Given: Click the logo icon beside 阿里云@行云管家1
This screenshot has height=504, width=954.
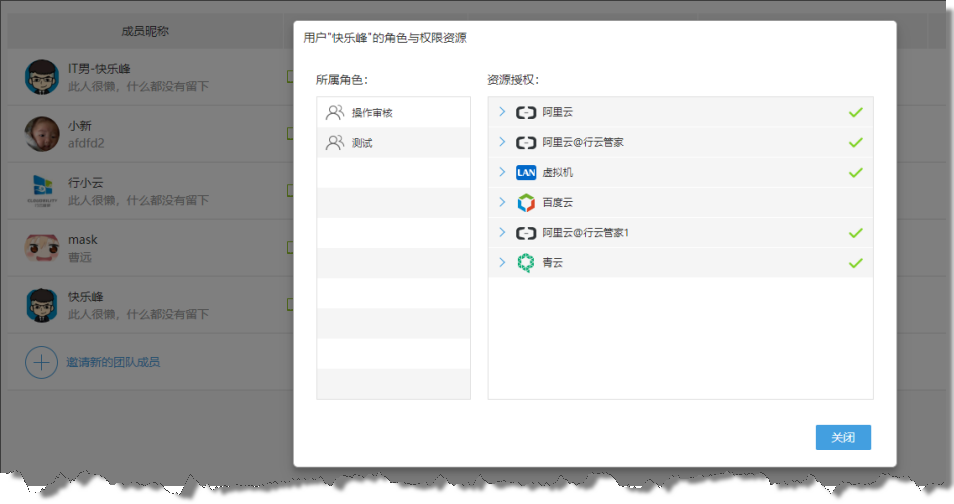Looking at the screenshot, I should (526, 233).
